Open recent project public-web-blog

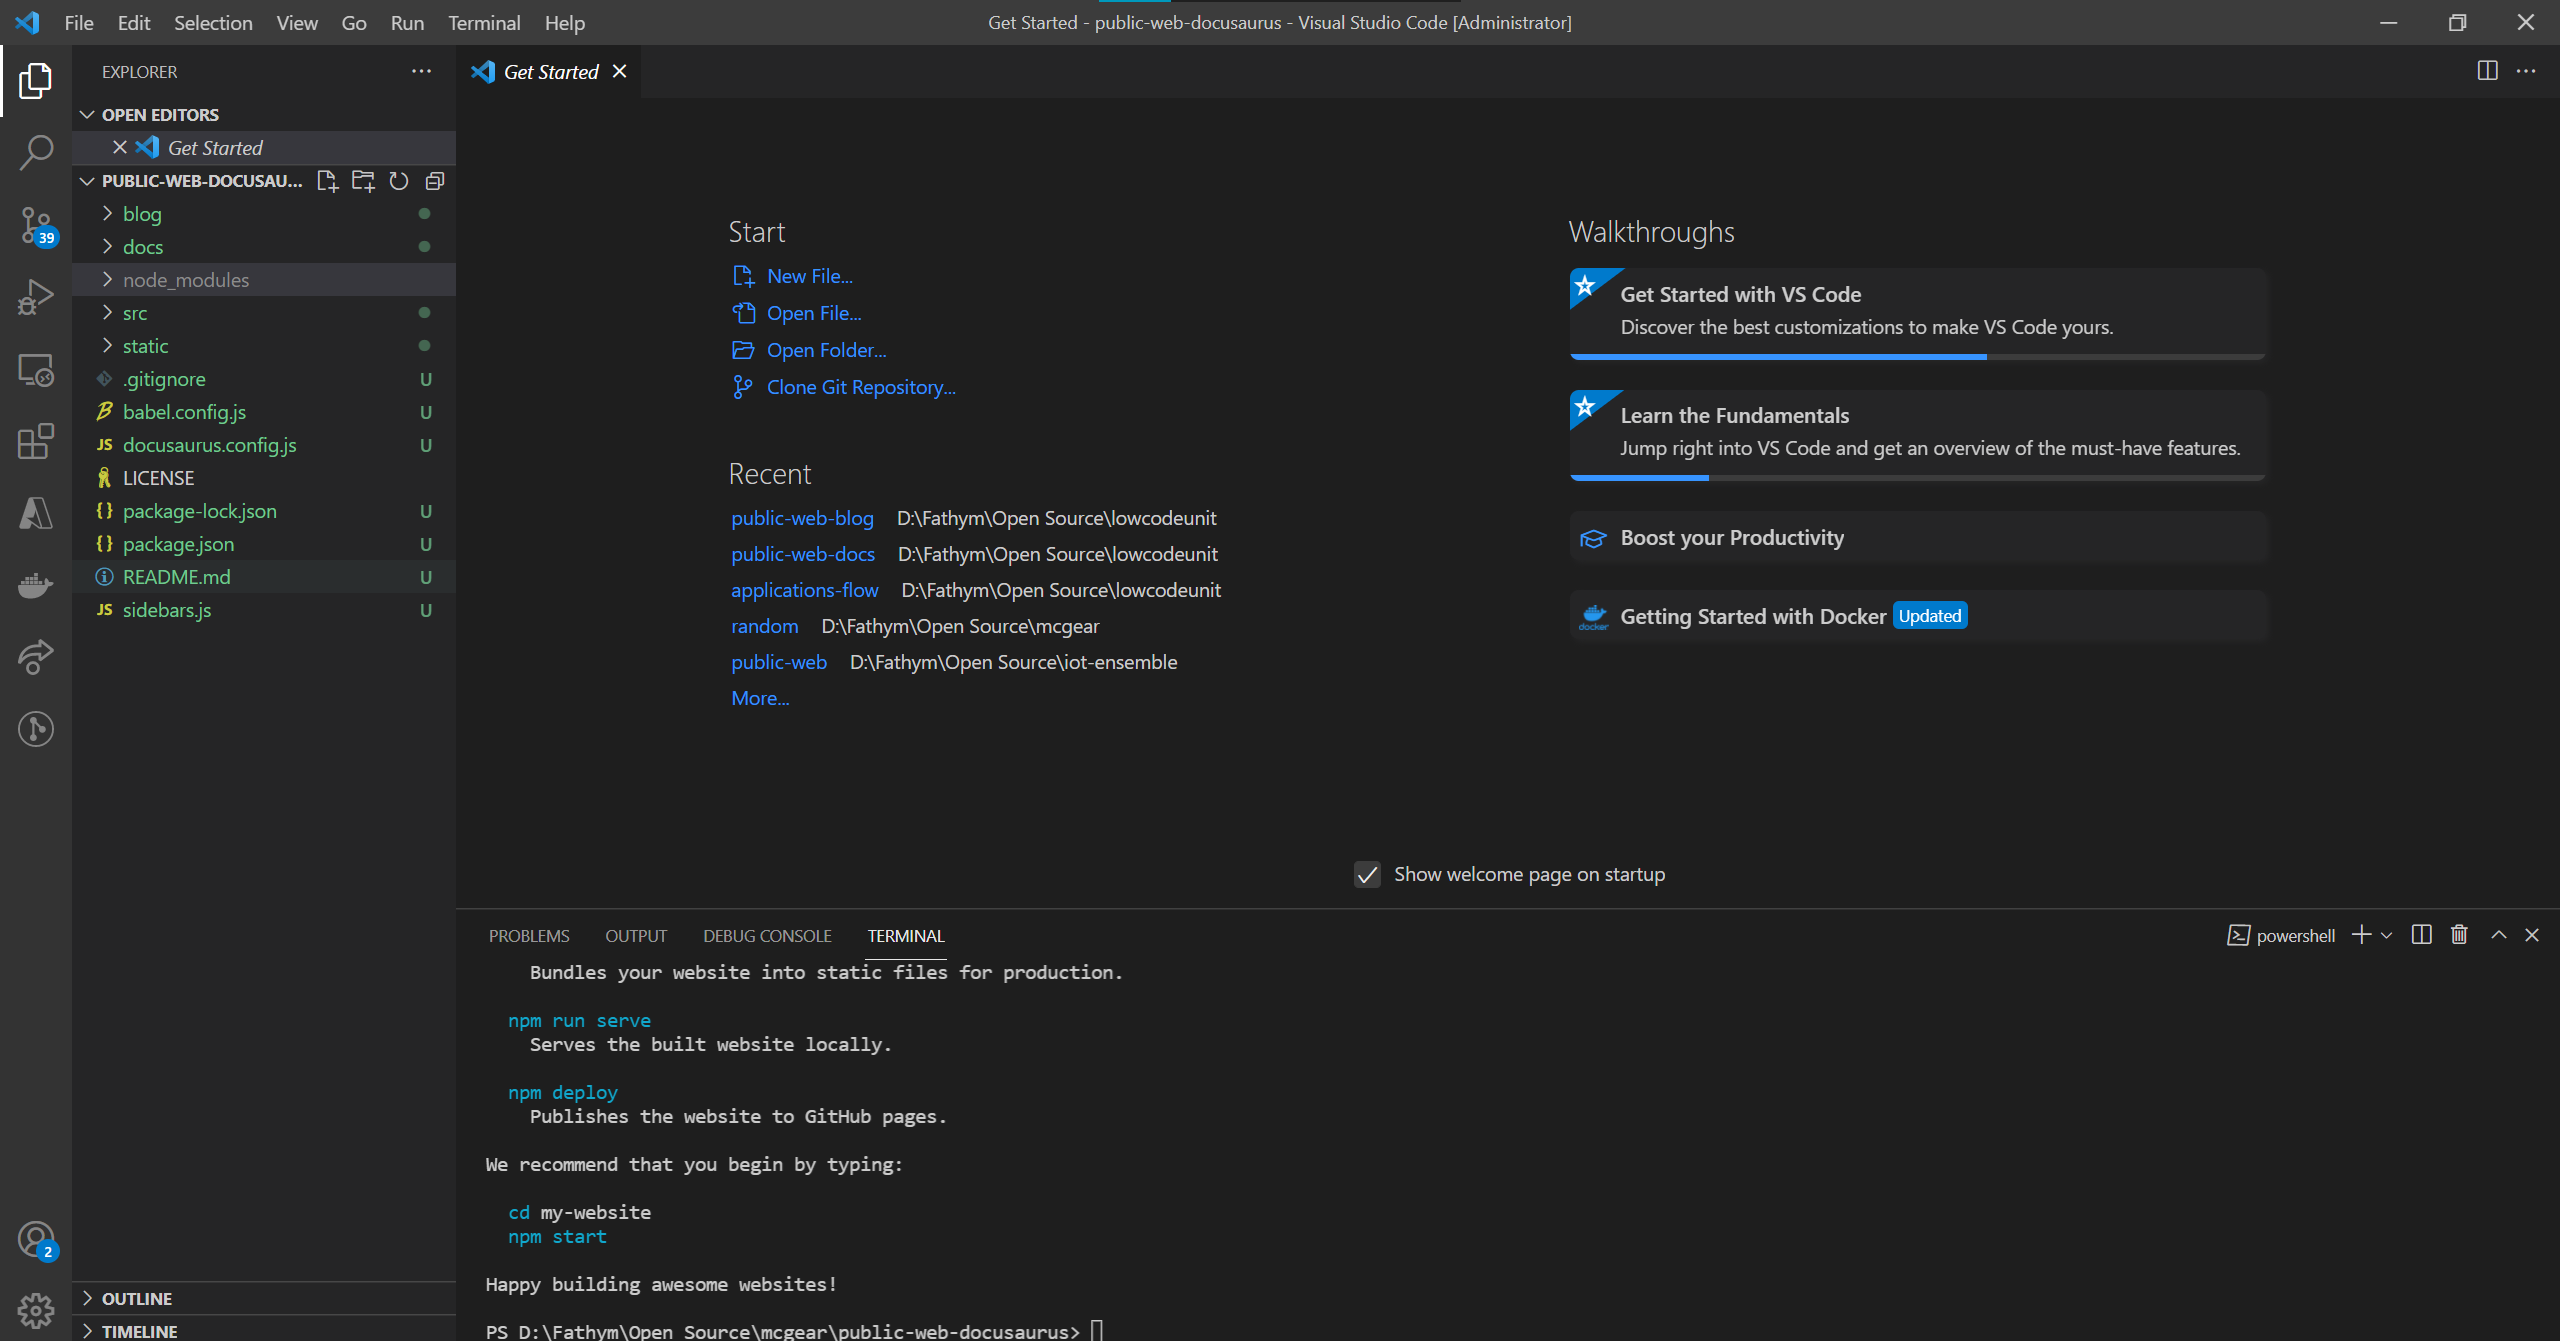tap(802, 518)
